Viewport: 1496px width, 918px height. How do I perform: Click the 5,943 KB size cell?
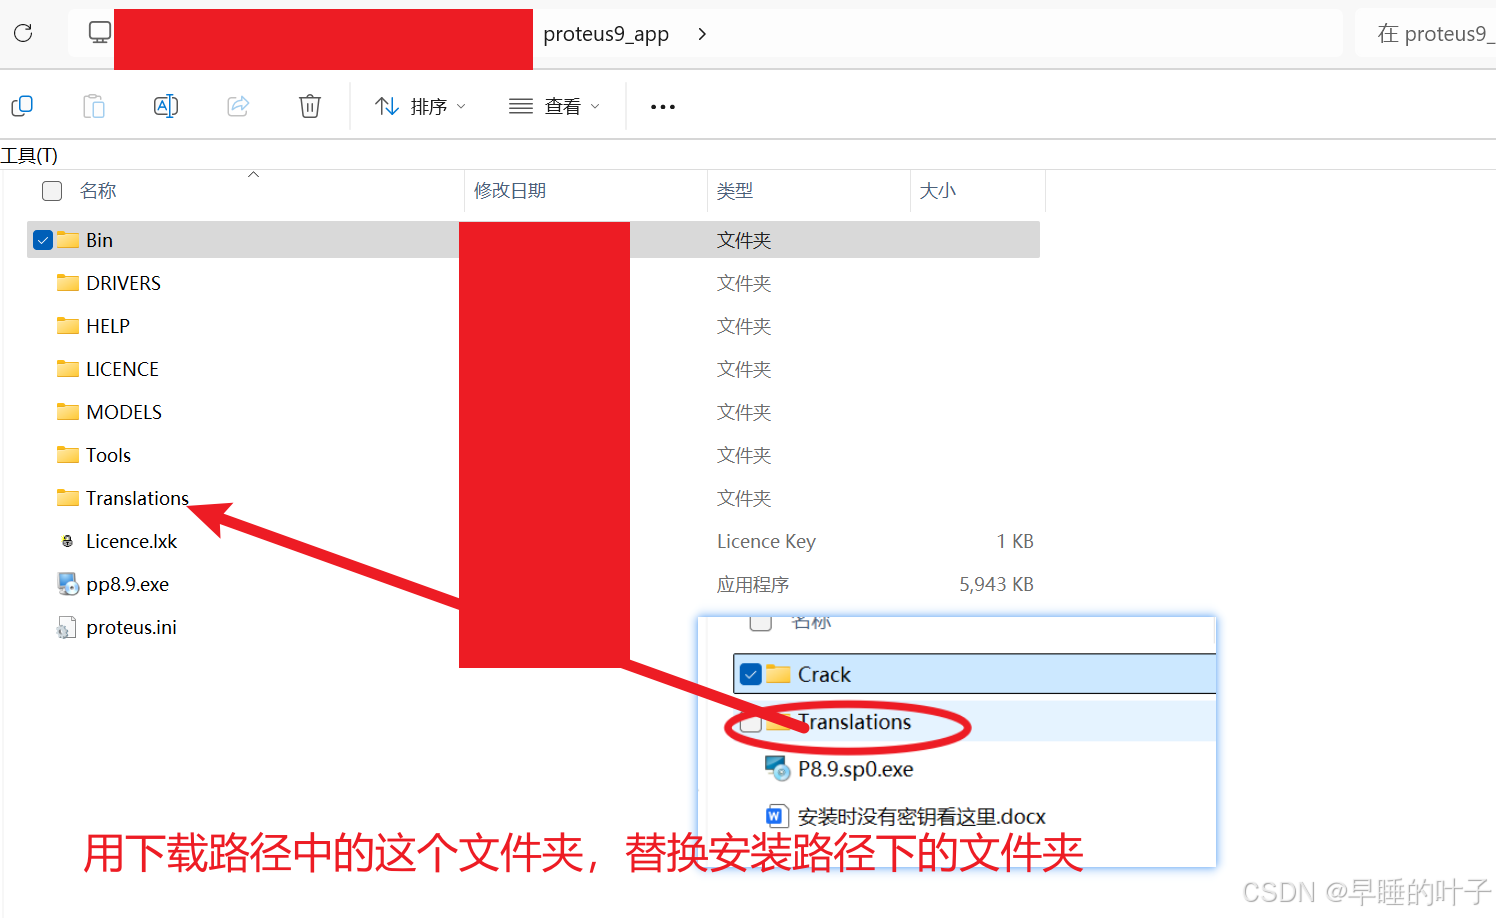click(996, 584)
